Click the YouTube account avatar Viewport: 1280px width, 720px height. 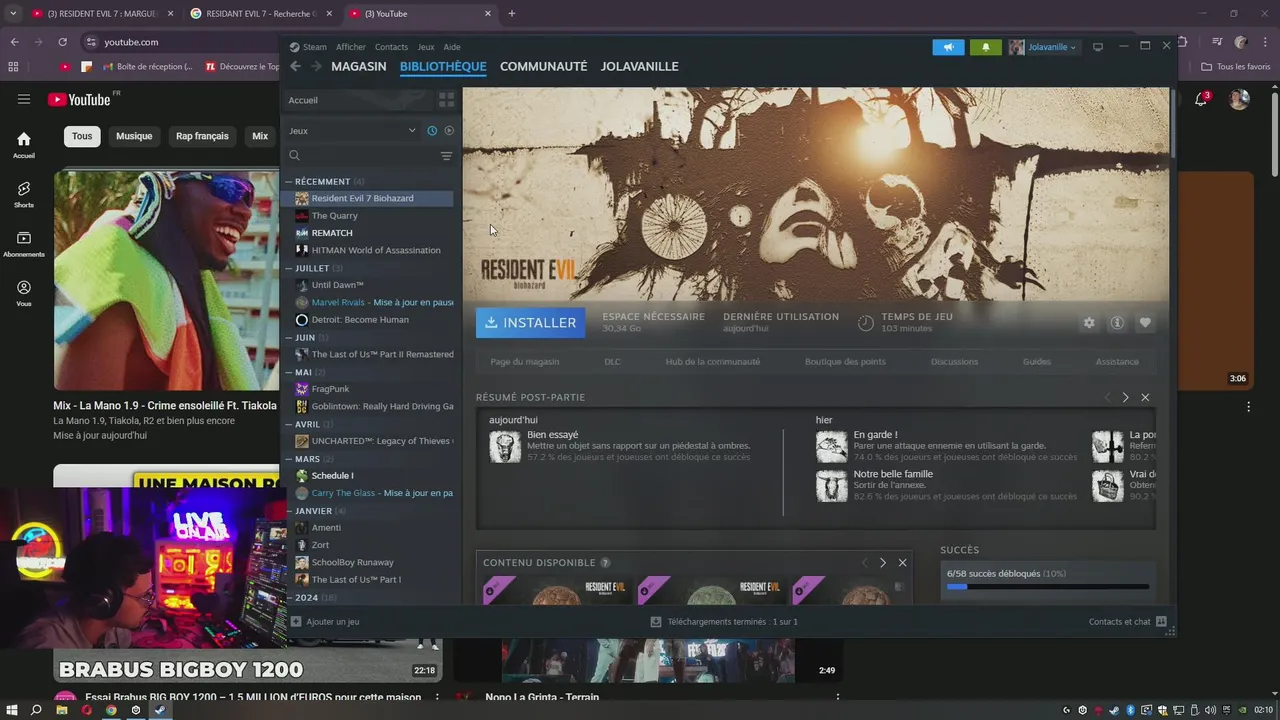pos(1239,99)
